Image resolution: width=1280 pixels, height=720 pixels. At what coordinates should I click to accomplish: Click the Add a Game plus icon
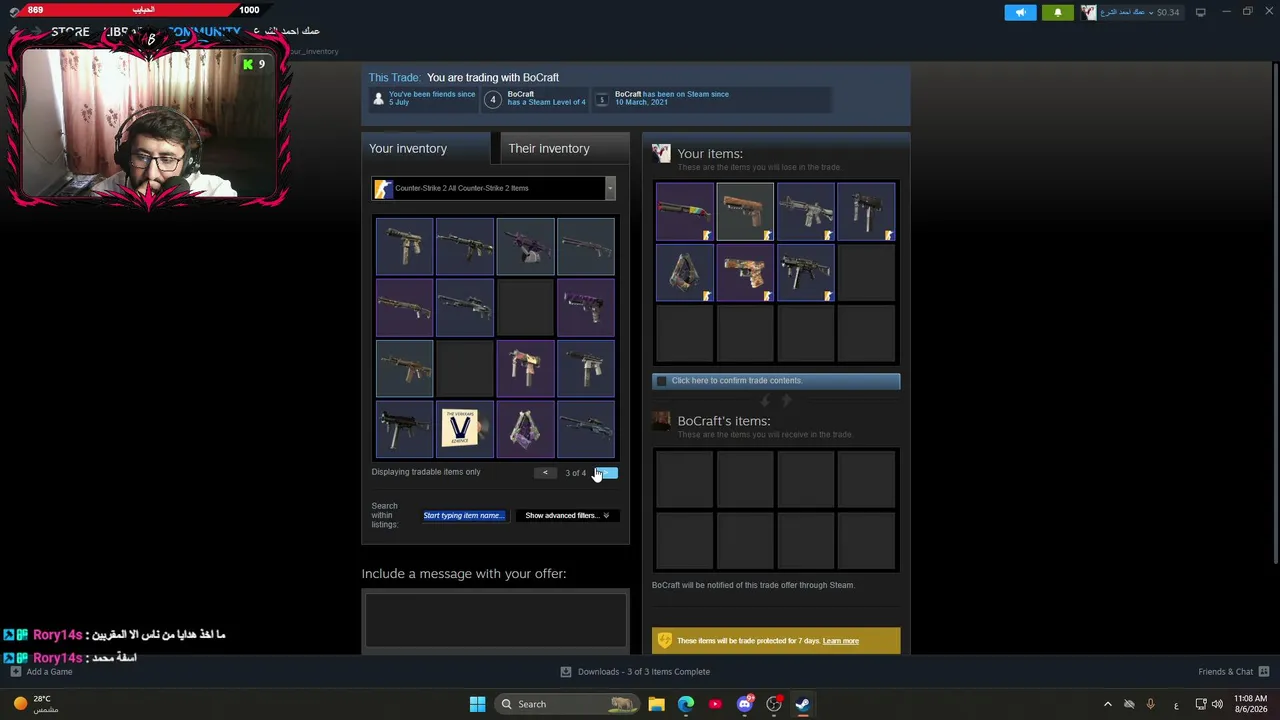tap(15, 672)
